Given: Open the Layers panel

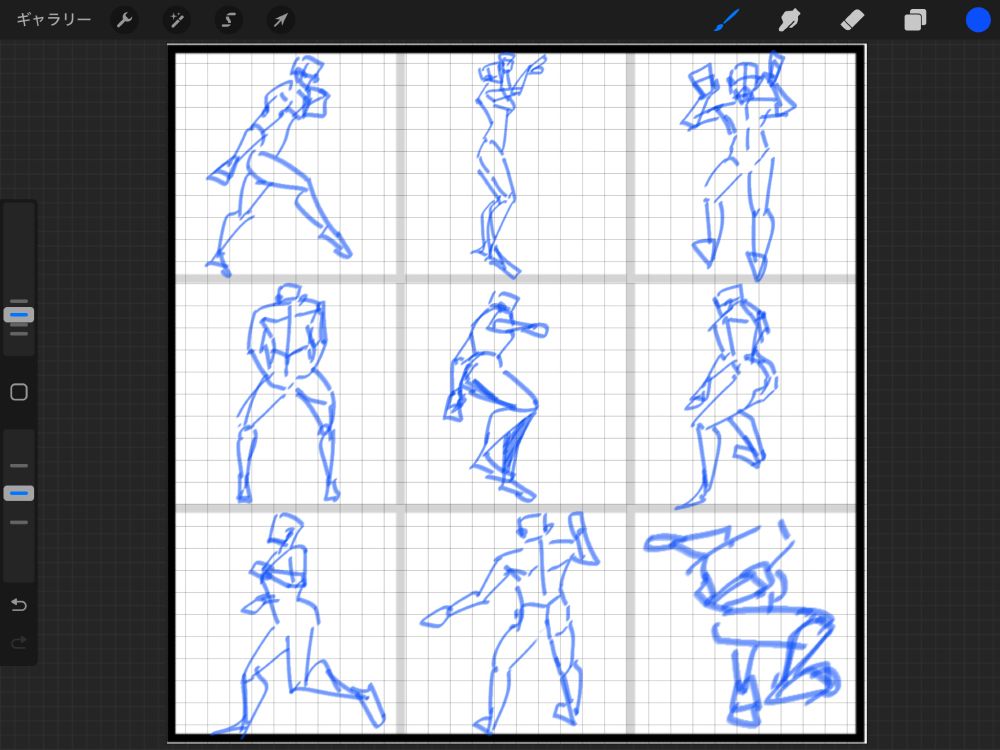Looking at the screenshot, I should pyautogui.click(x=915, y=20).
